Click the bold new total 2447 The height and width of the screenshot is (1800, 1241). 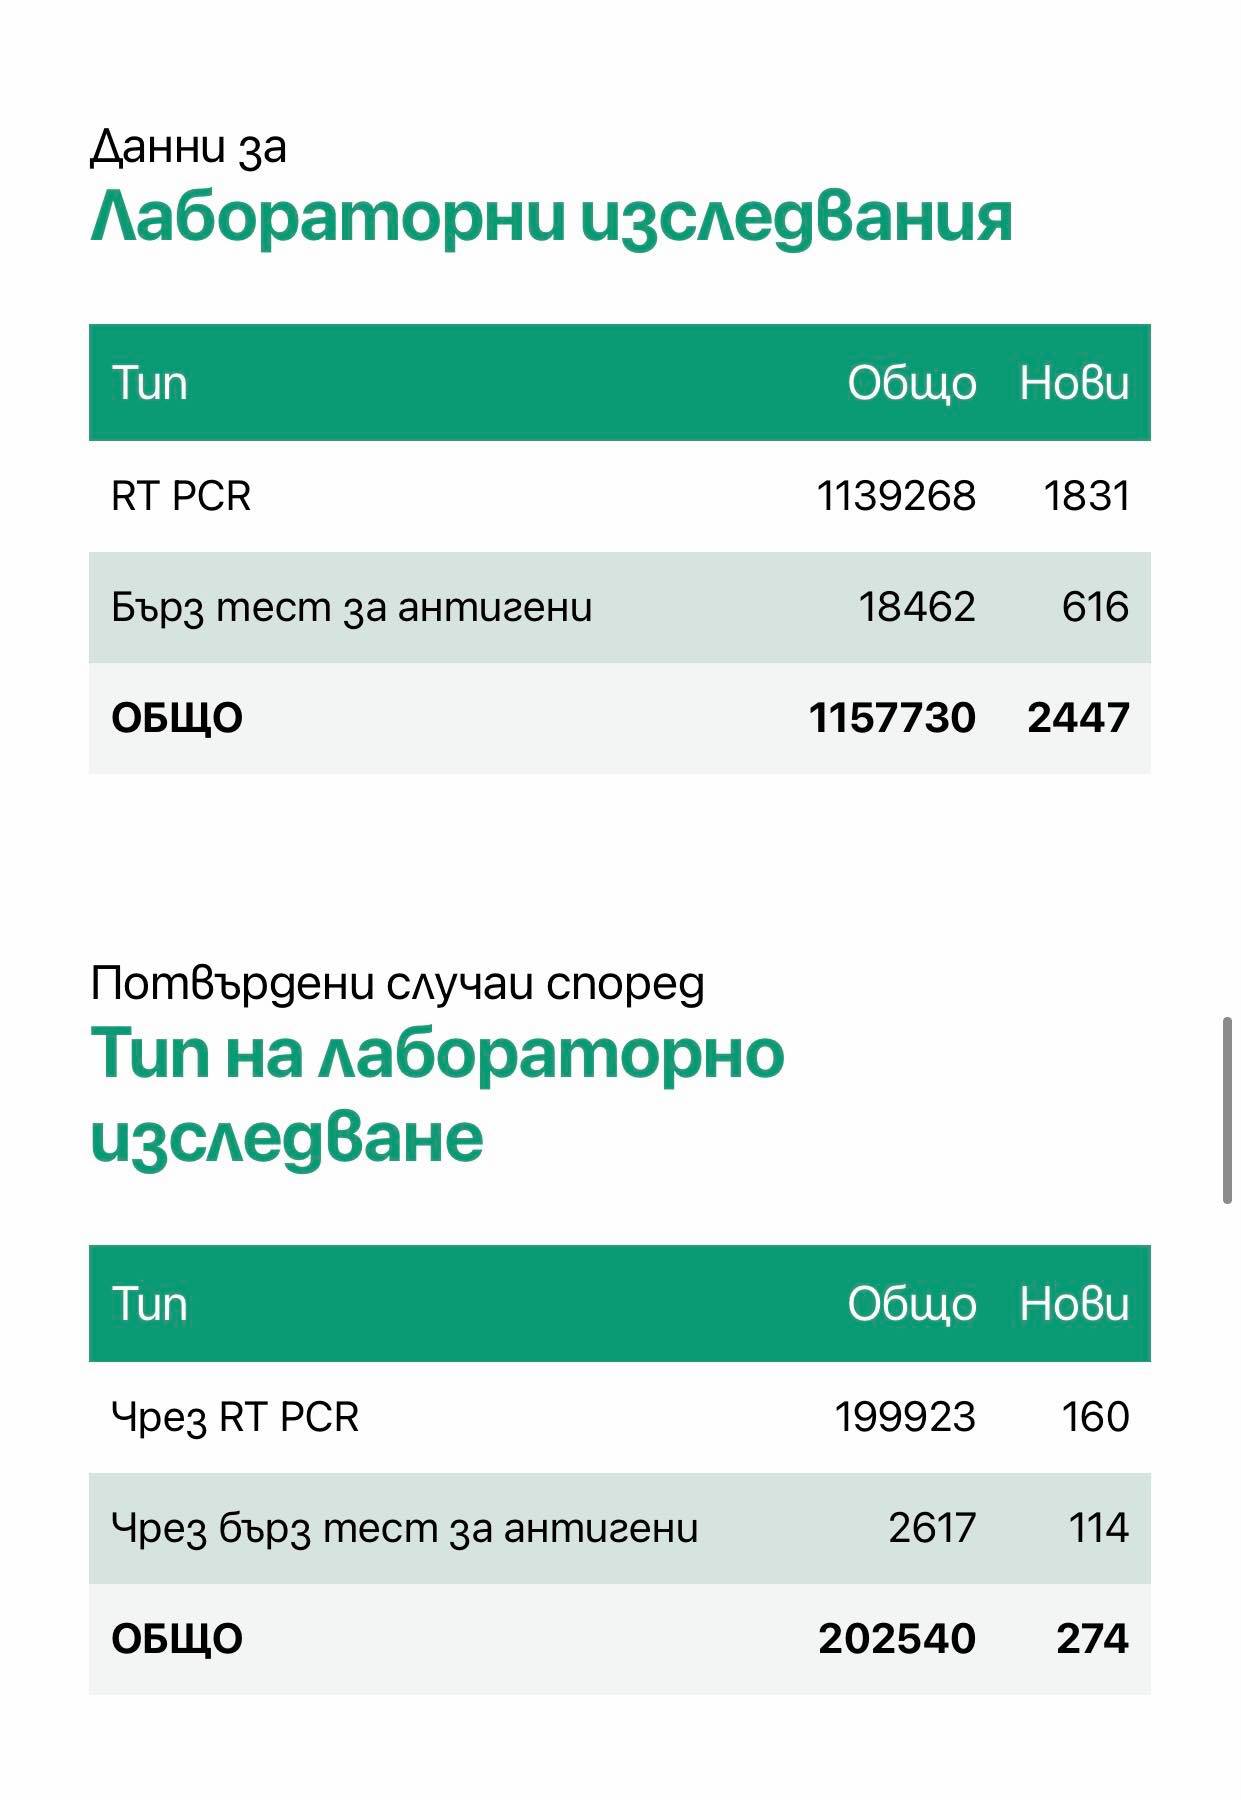pos(1078,718)
